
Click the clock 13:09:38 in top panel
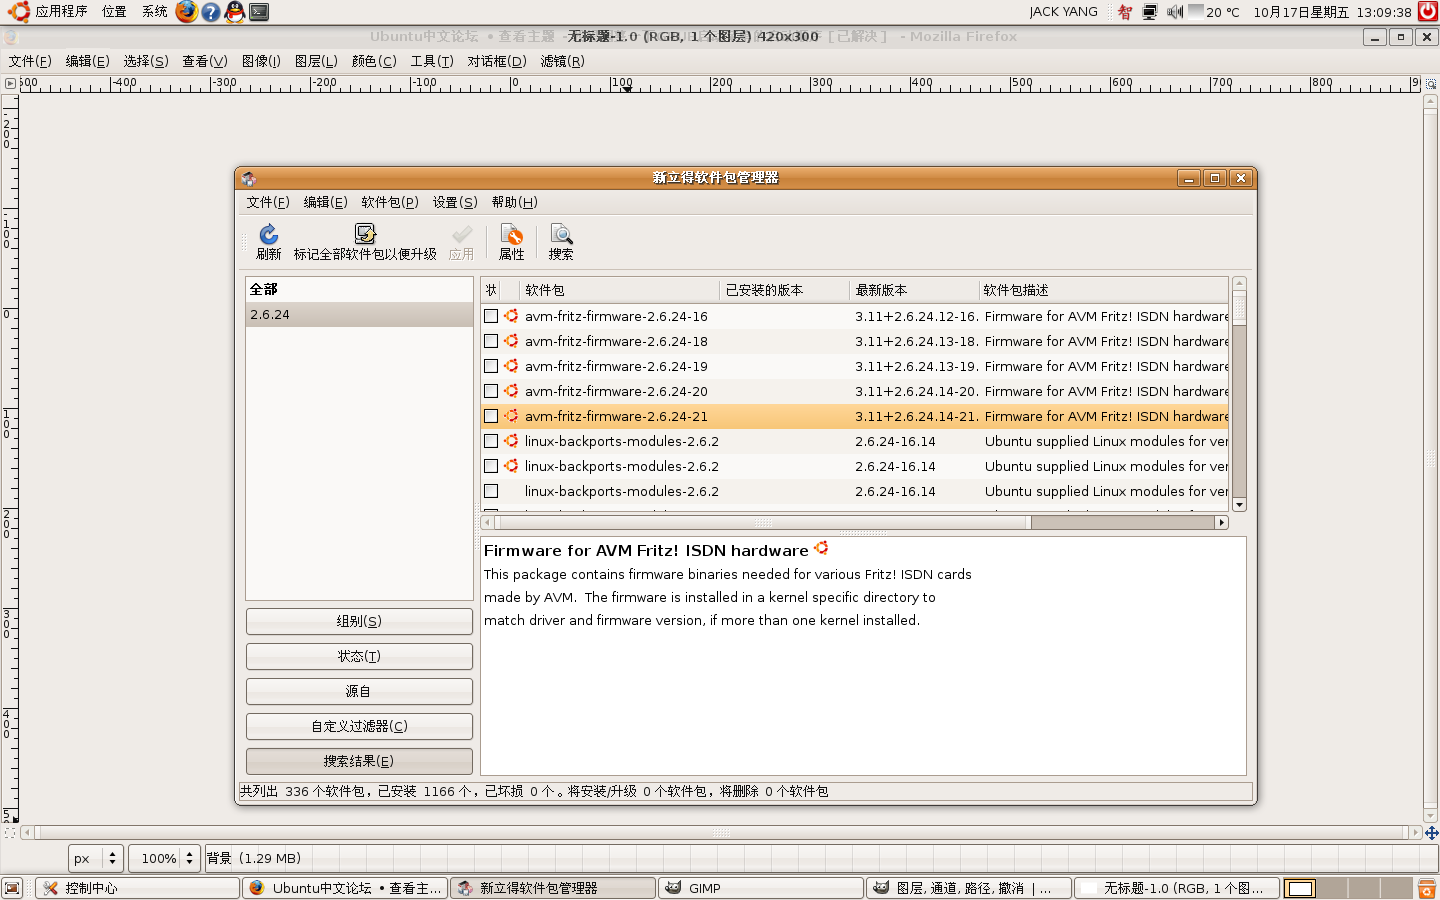click(1384, 12)
